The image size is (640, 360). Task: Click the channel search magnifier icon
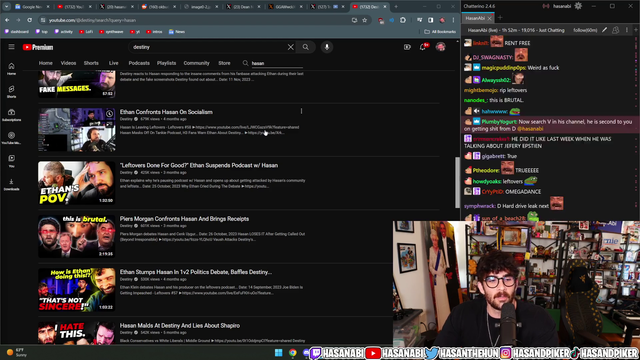(245, 63)
